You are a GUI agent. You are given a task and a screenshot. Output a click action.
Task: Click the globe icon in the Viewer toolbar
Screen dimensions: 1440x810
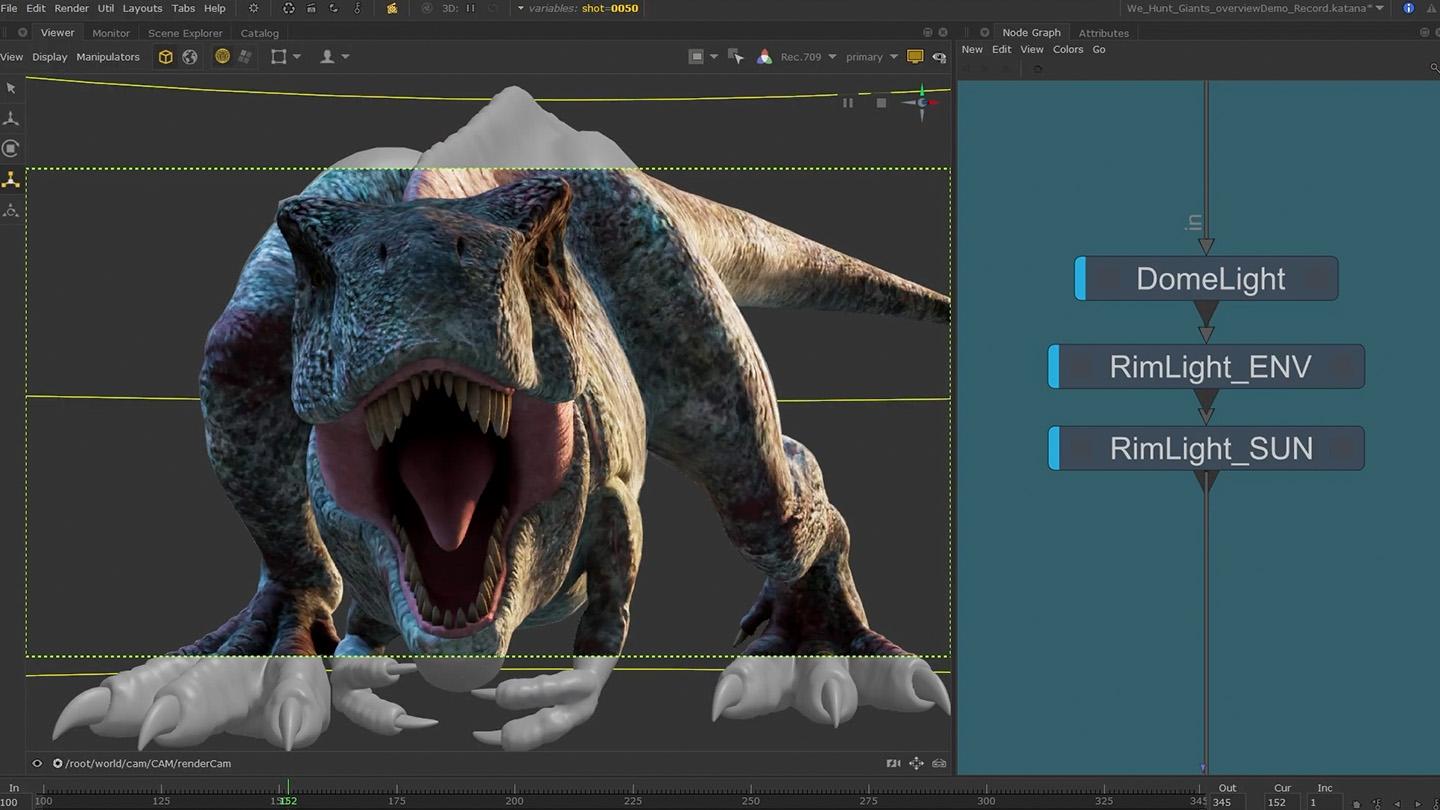tap(189, 57)
